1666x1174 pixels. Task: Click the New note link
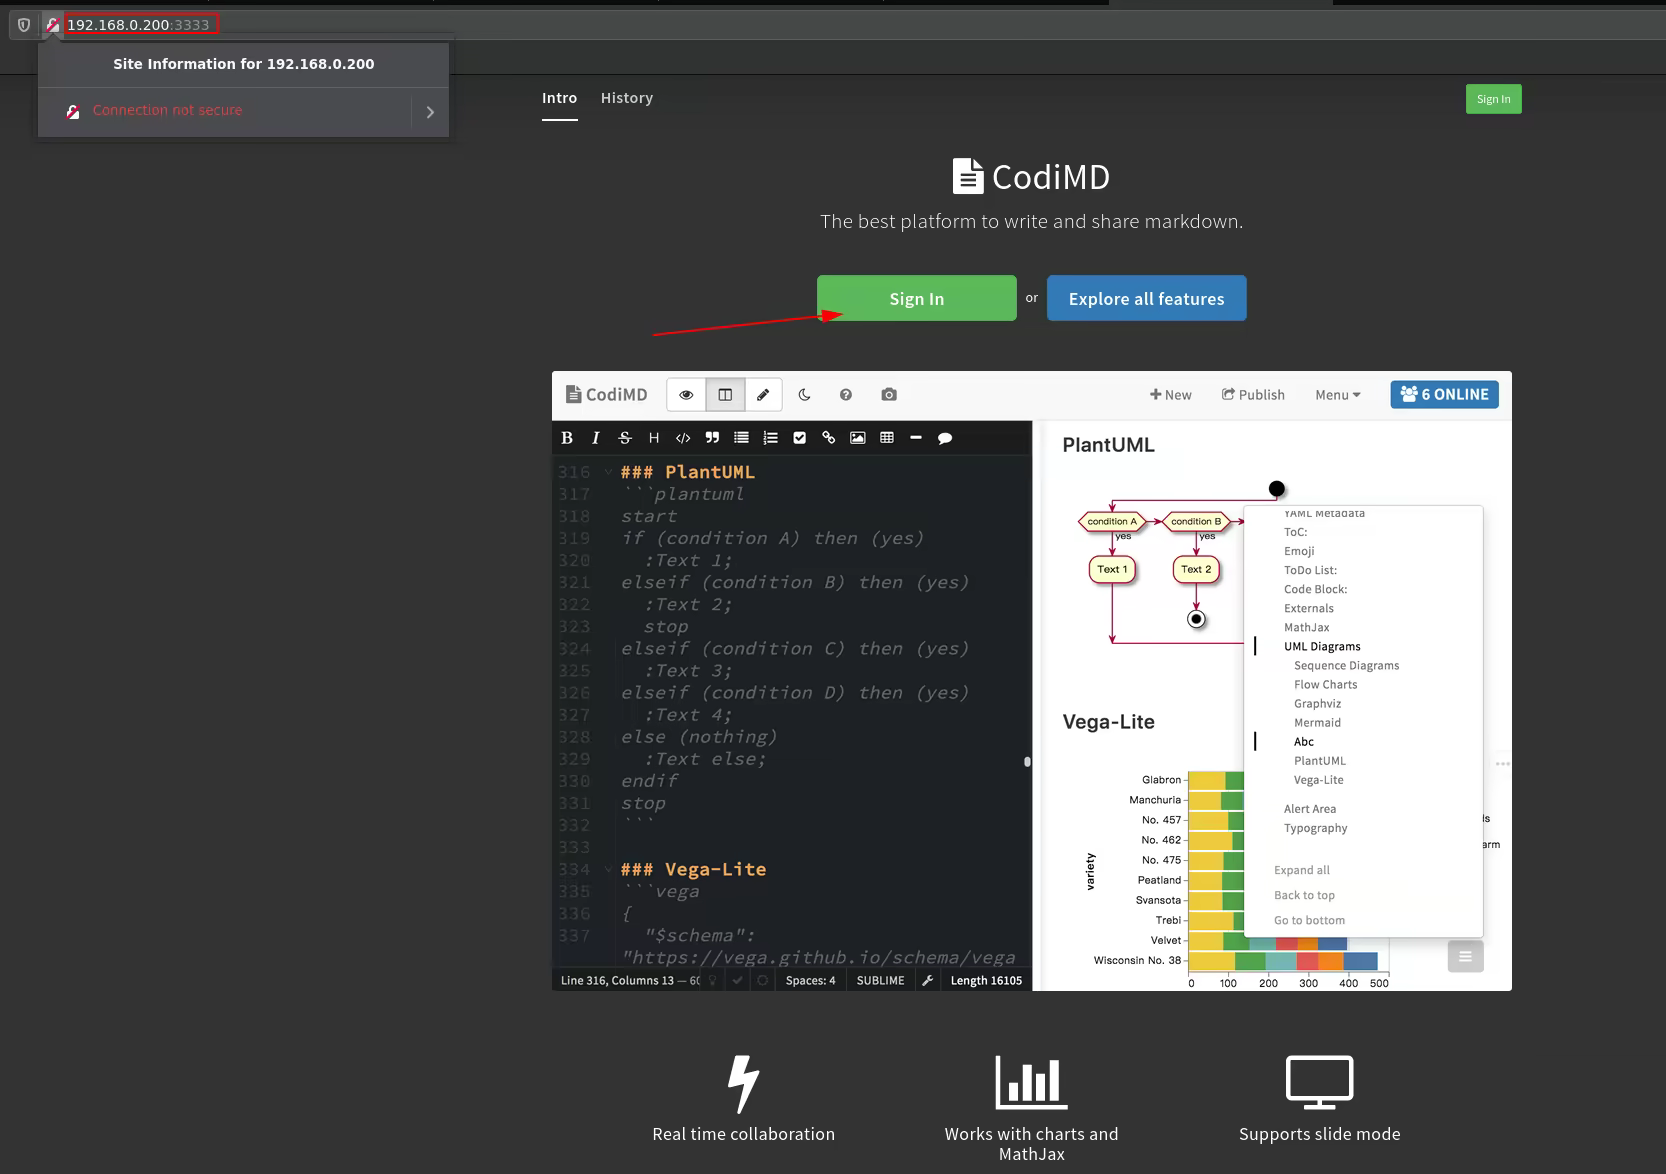(x=1170, y=395)
